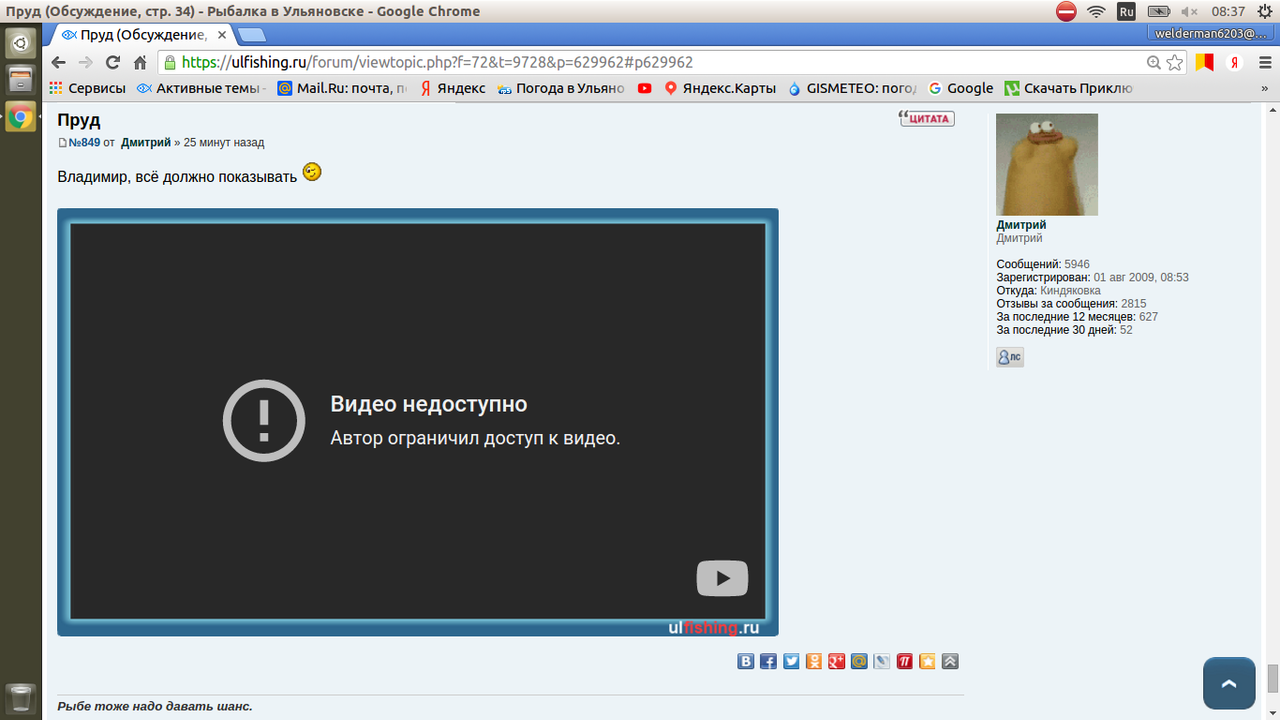The height and width of the screenshot is (720, 1280).
Task: Play the embedded video
Action: pyautogui.click(x=722, y=577)
